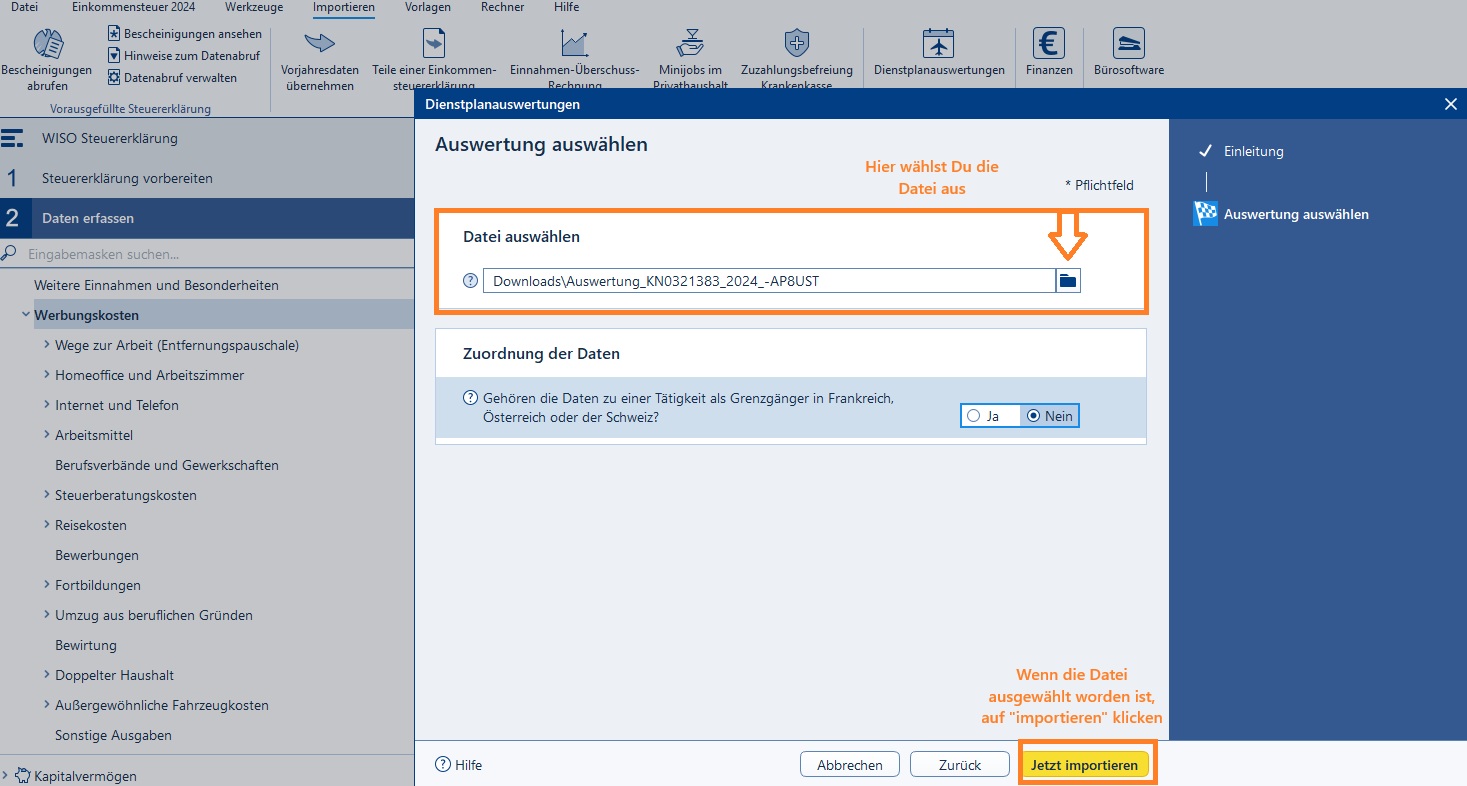Image resolution: width=1467 pixels, height=786 pixels.
Task: Collapse the Werbungskosten section
Action: coord(25,315)
